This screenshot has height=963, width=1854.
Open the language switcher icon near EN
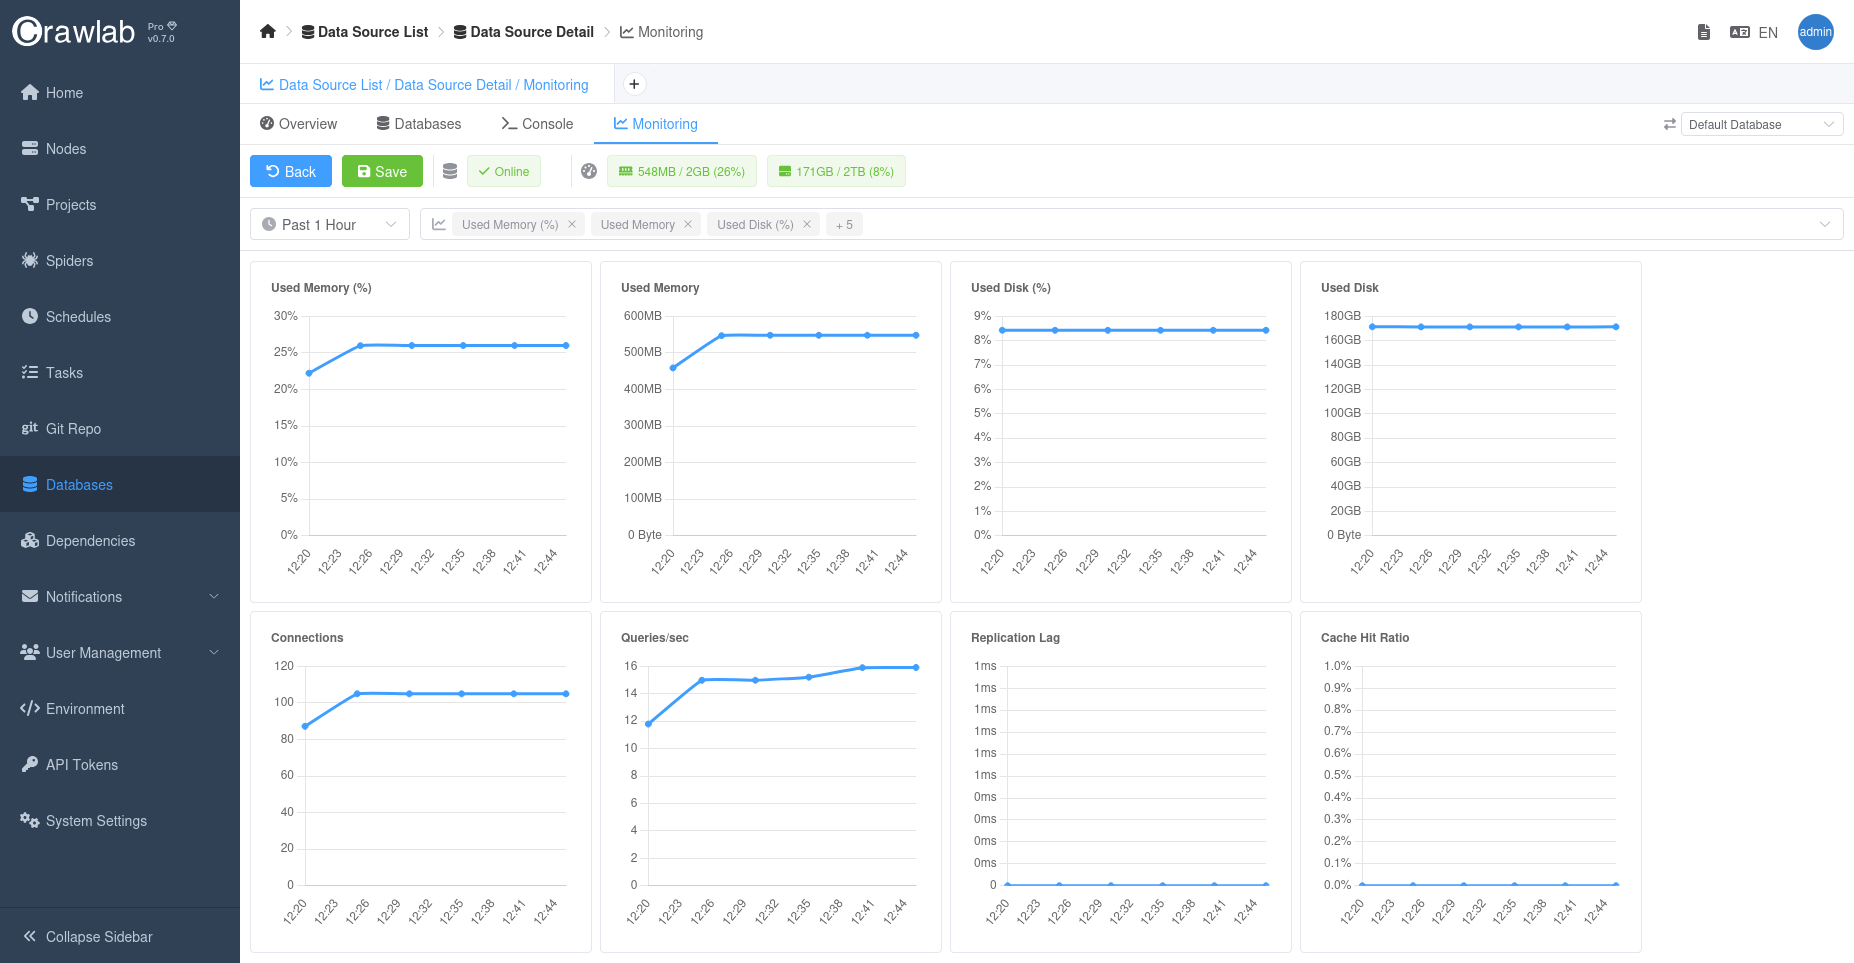point(1738,31)
